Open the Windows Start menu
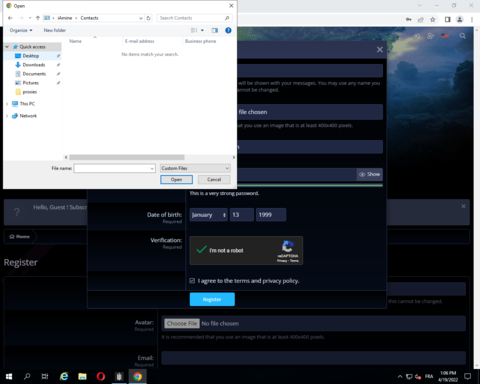This screenshot has width=480, height=384. [9, 376]
